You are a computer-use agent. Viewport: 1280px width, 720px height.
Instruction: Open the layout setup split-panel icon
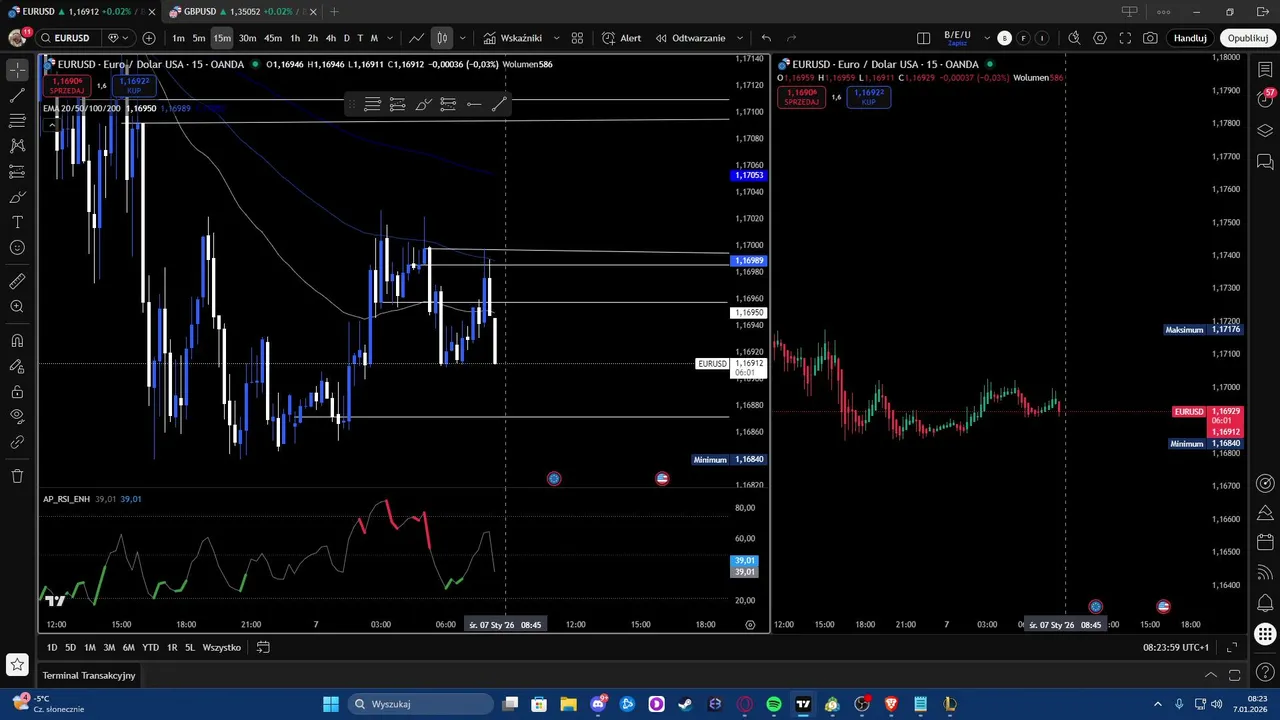pyautogui.click(x=924, y=38)
